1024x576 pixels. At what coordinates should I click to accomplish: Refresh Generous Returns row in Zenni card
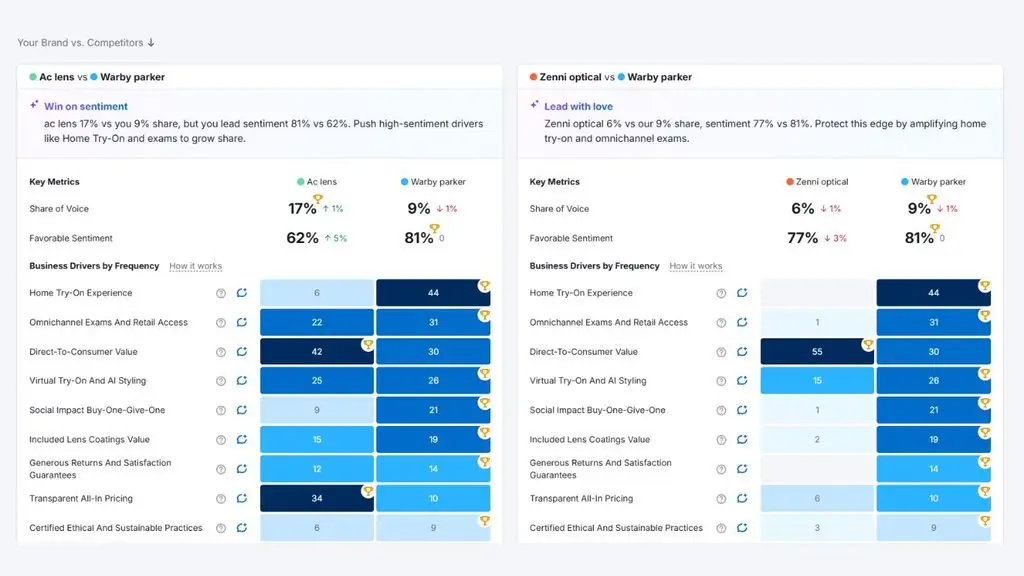pos(742,469)
